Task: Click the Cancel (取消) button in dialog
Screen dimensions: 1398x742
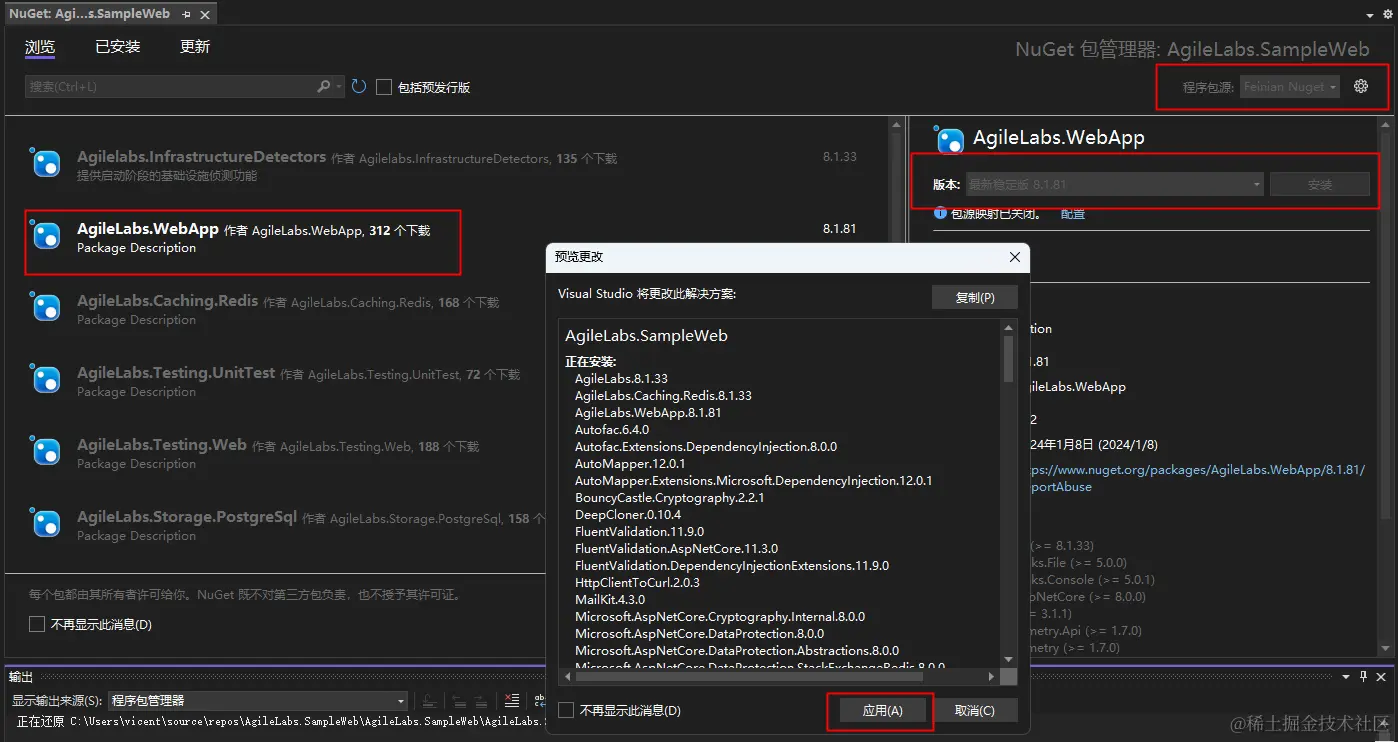Action: 974,711
